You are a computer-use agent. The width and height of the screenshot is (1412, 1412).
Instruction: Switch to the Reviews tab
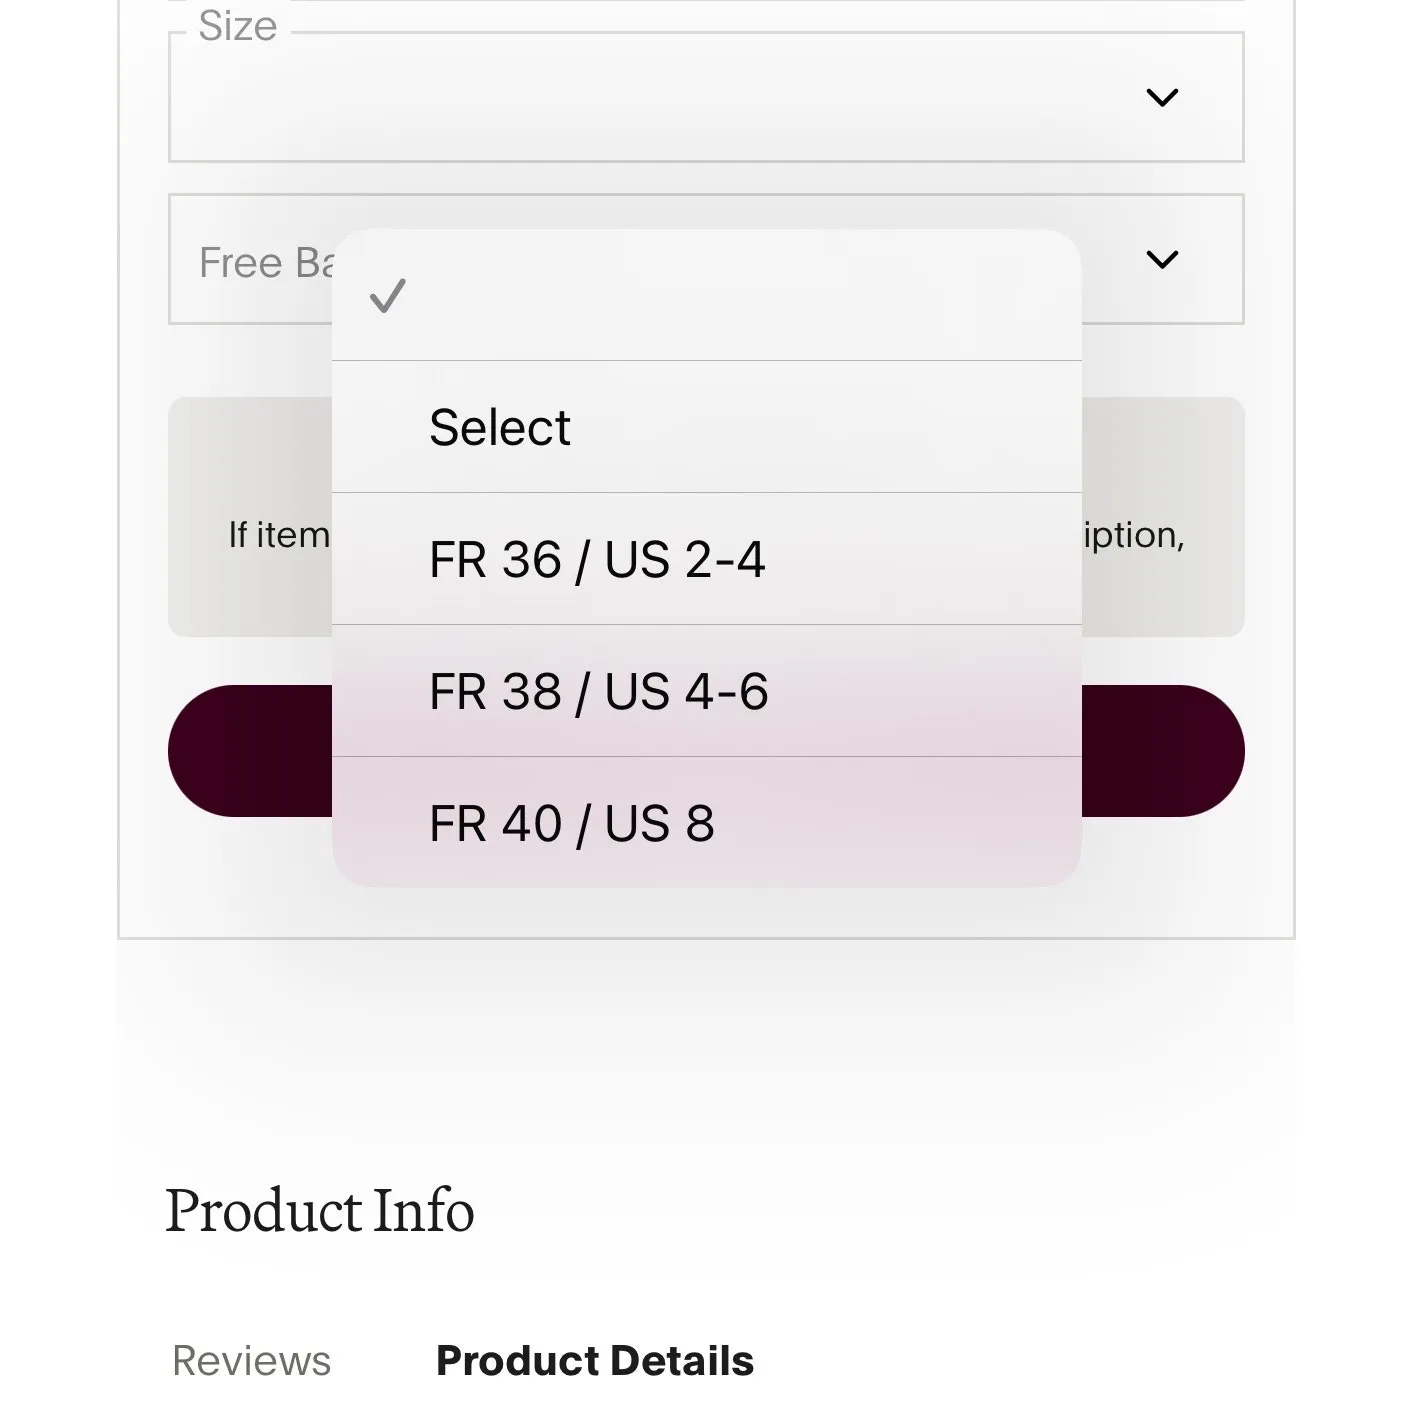point(251,1360)
